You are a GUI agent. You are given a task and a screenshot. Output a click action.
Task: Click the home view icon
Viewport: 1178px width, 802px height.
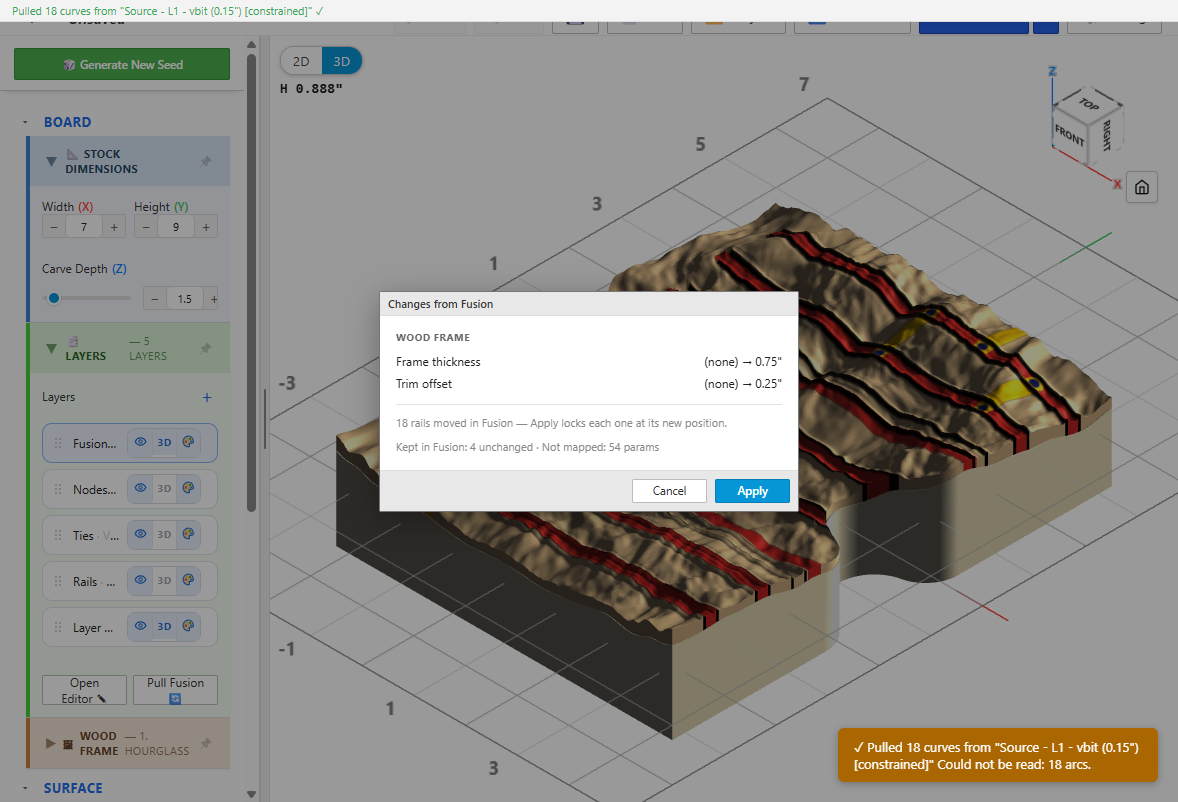click(1141, 187)
